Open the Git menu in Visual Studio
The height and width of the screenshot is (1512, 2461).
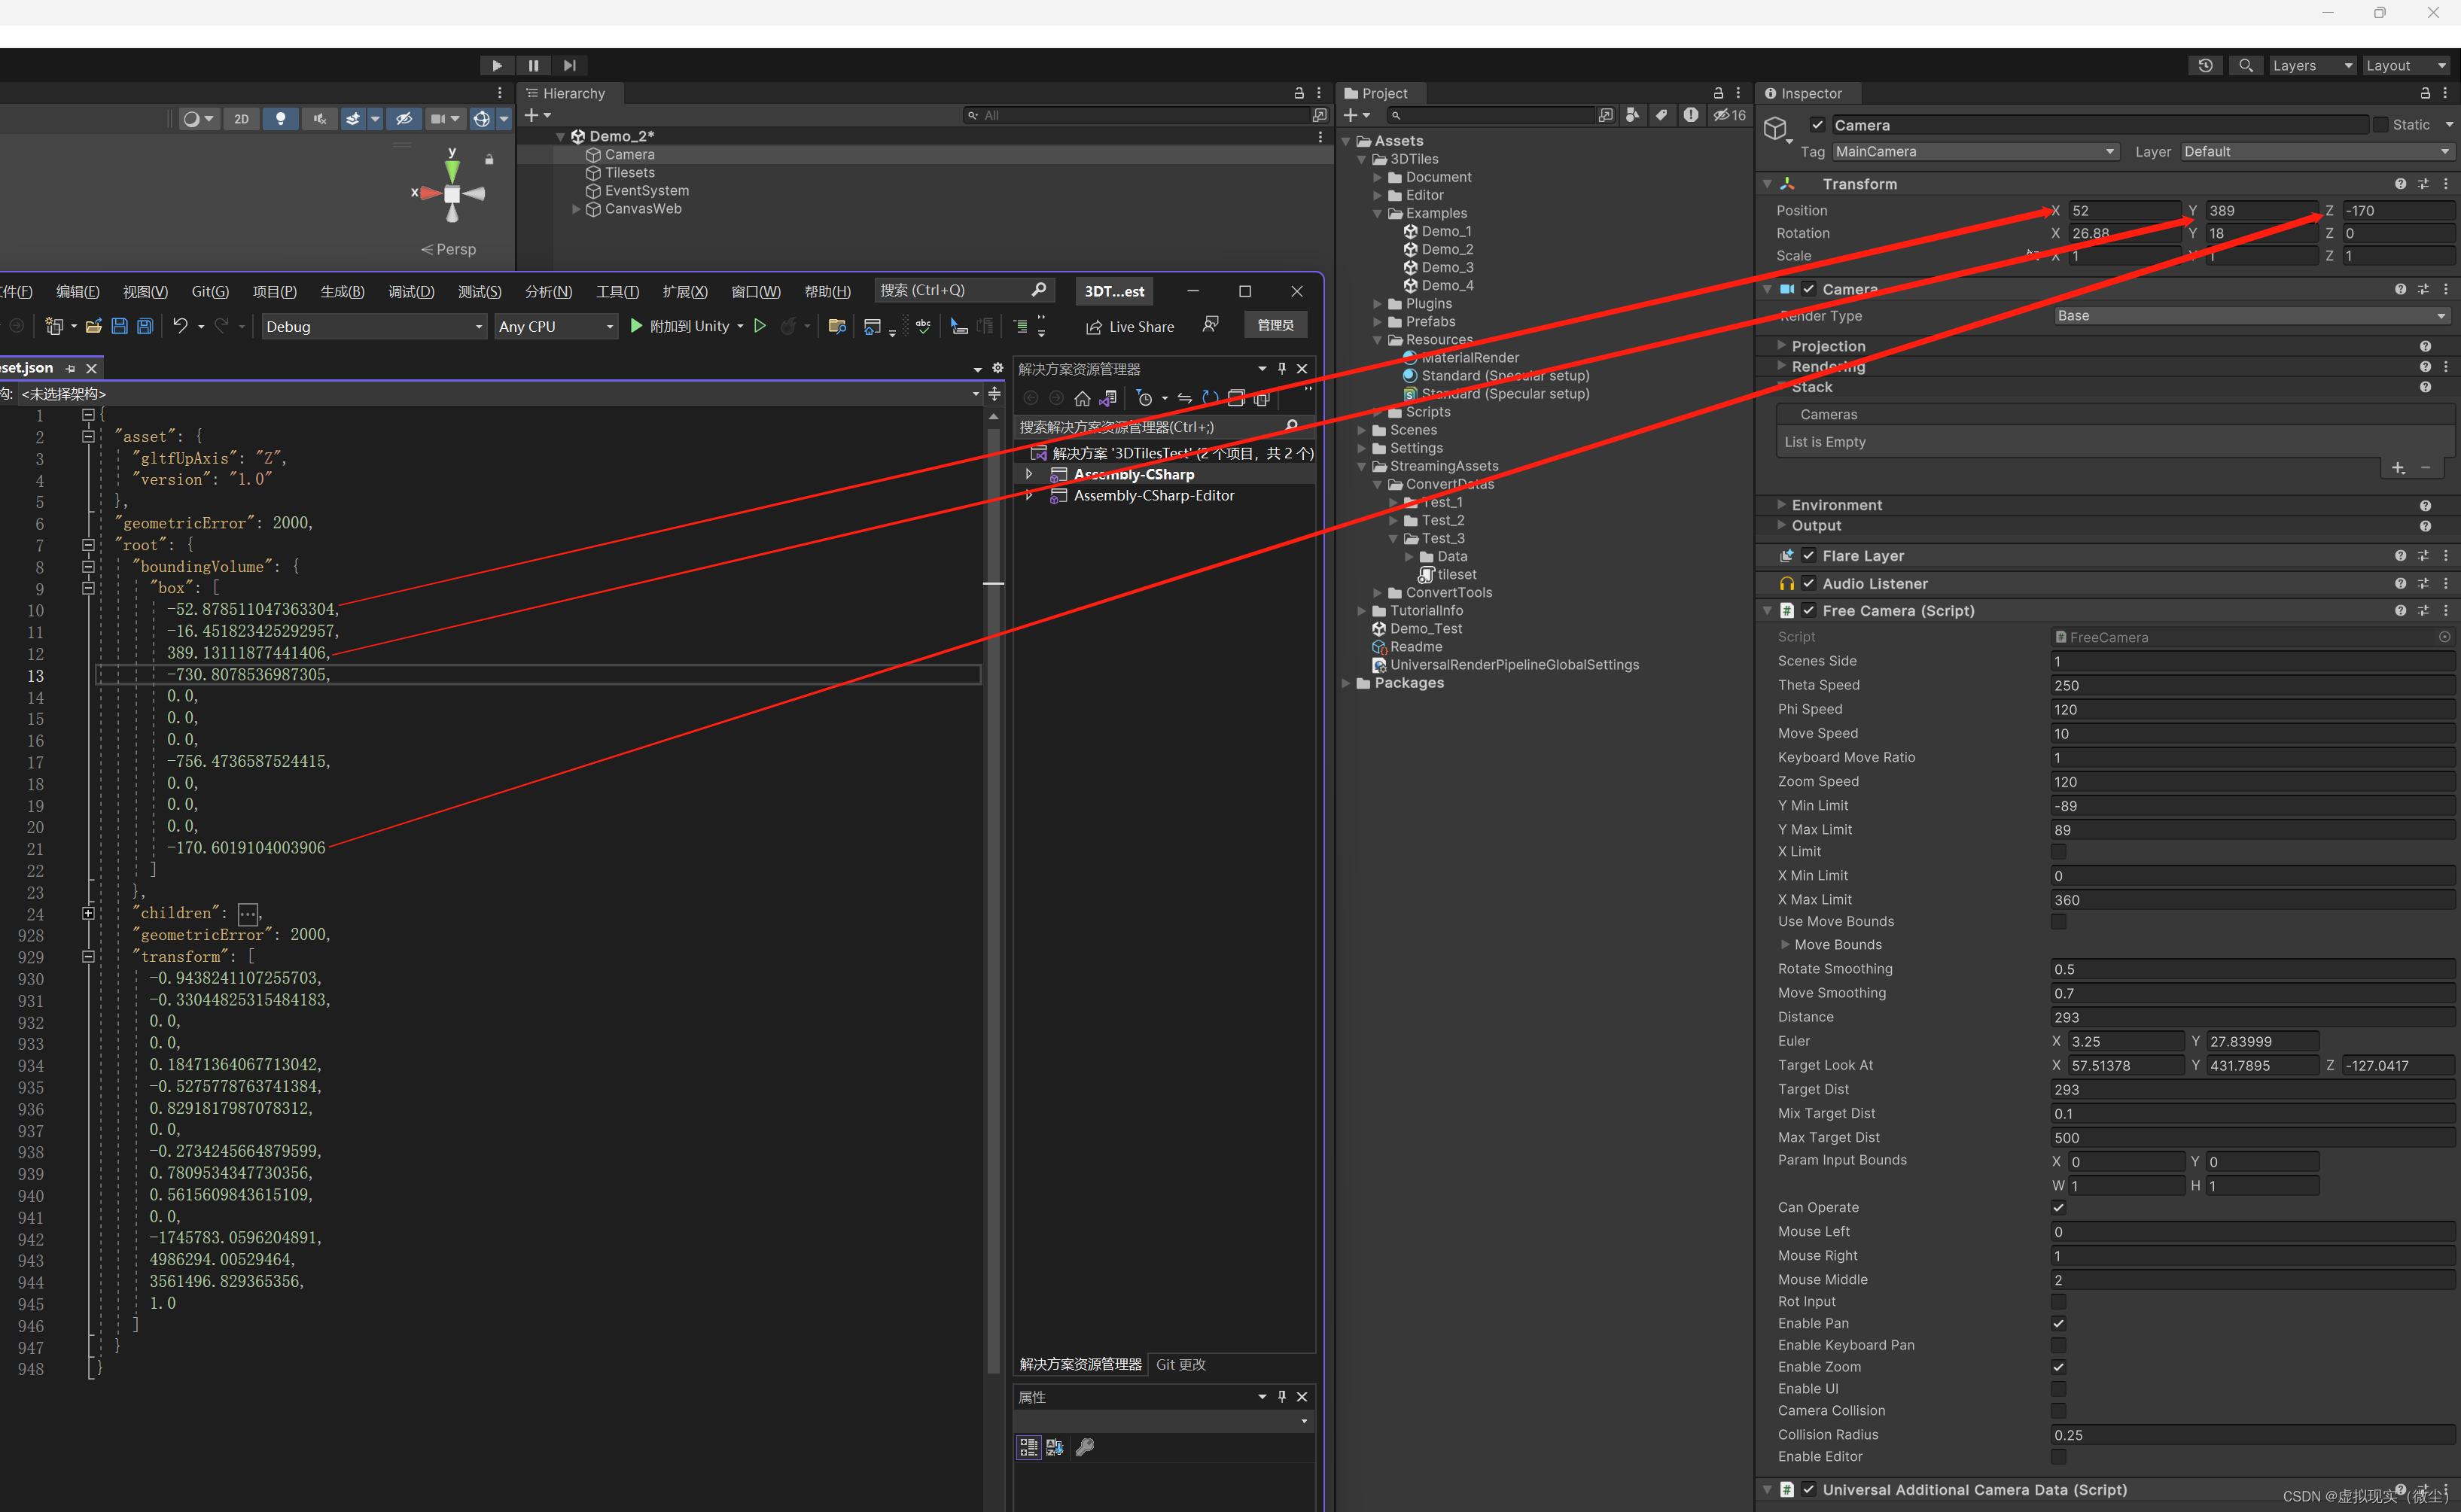click(210, 291)
